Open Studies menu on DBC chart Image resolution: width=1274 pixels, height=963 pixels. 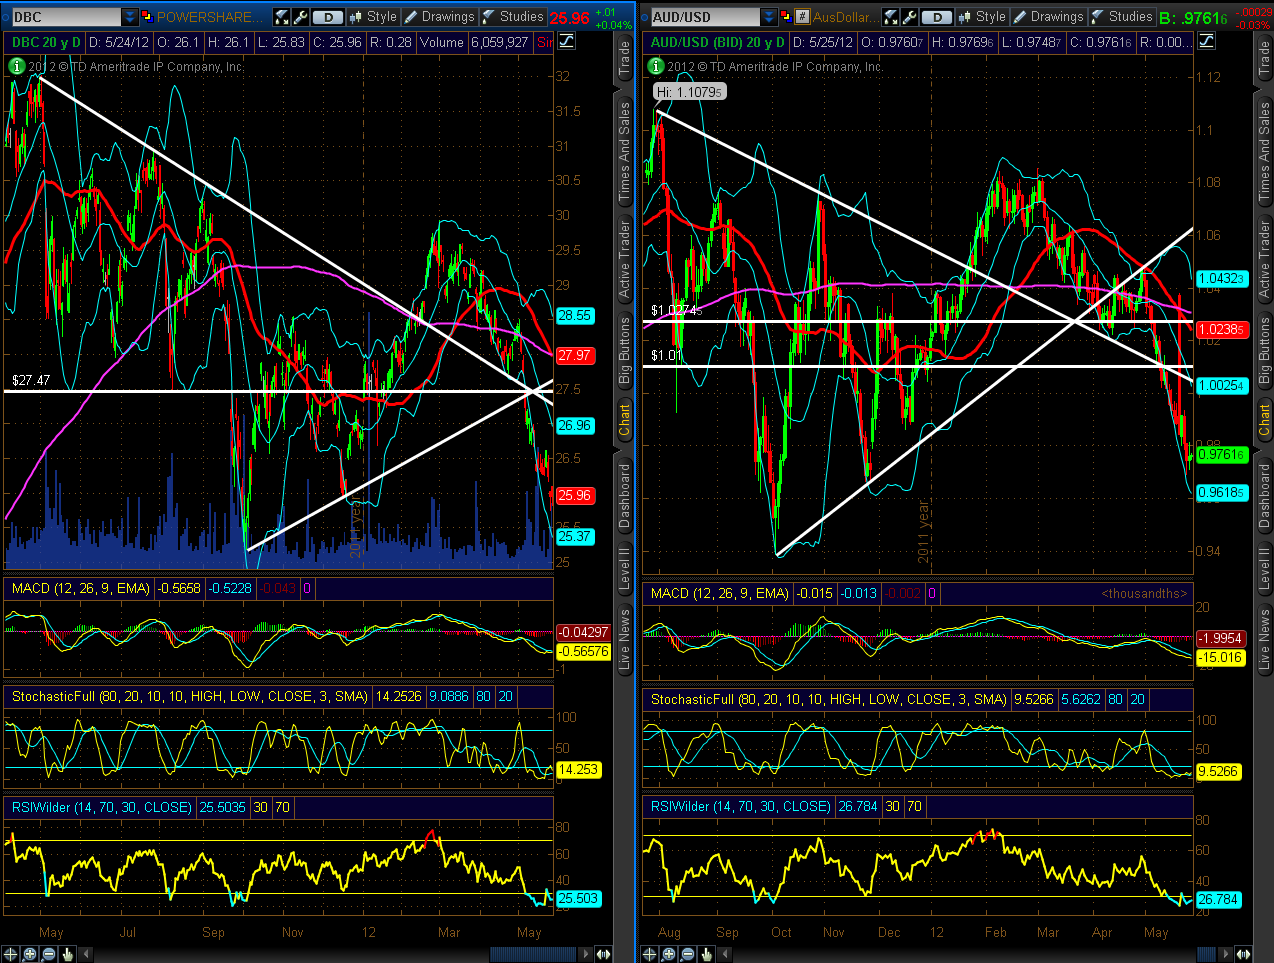click(x=513, y=17)
